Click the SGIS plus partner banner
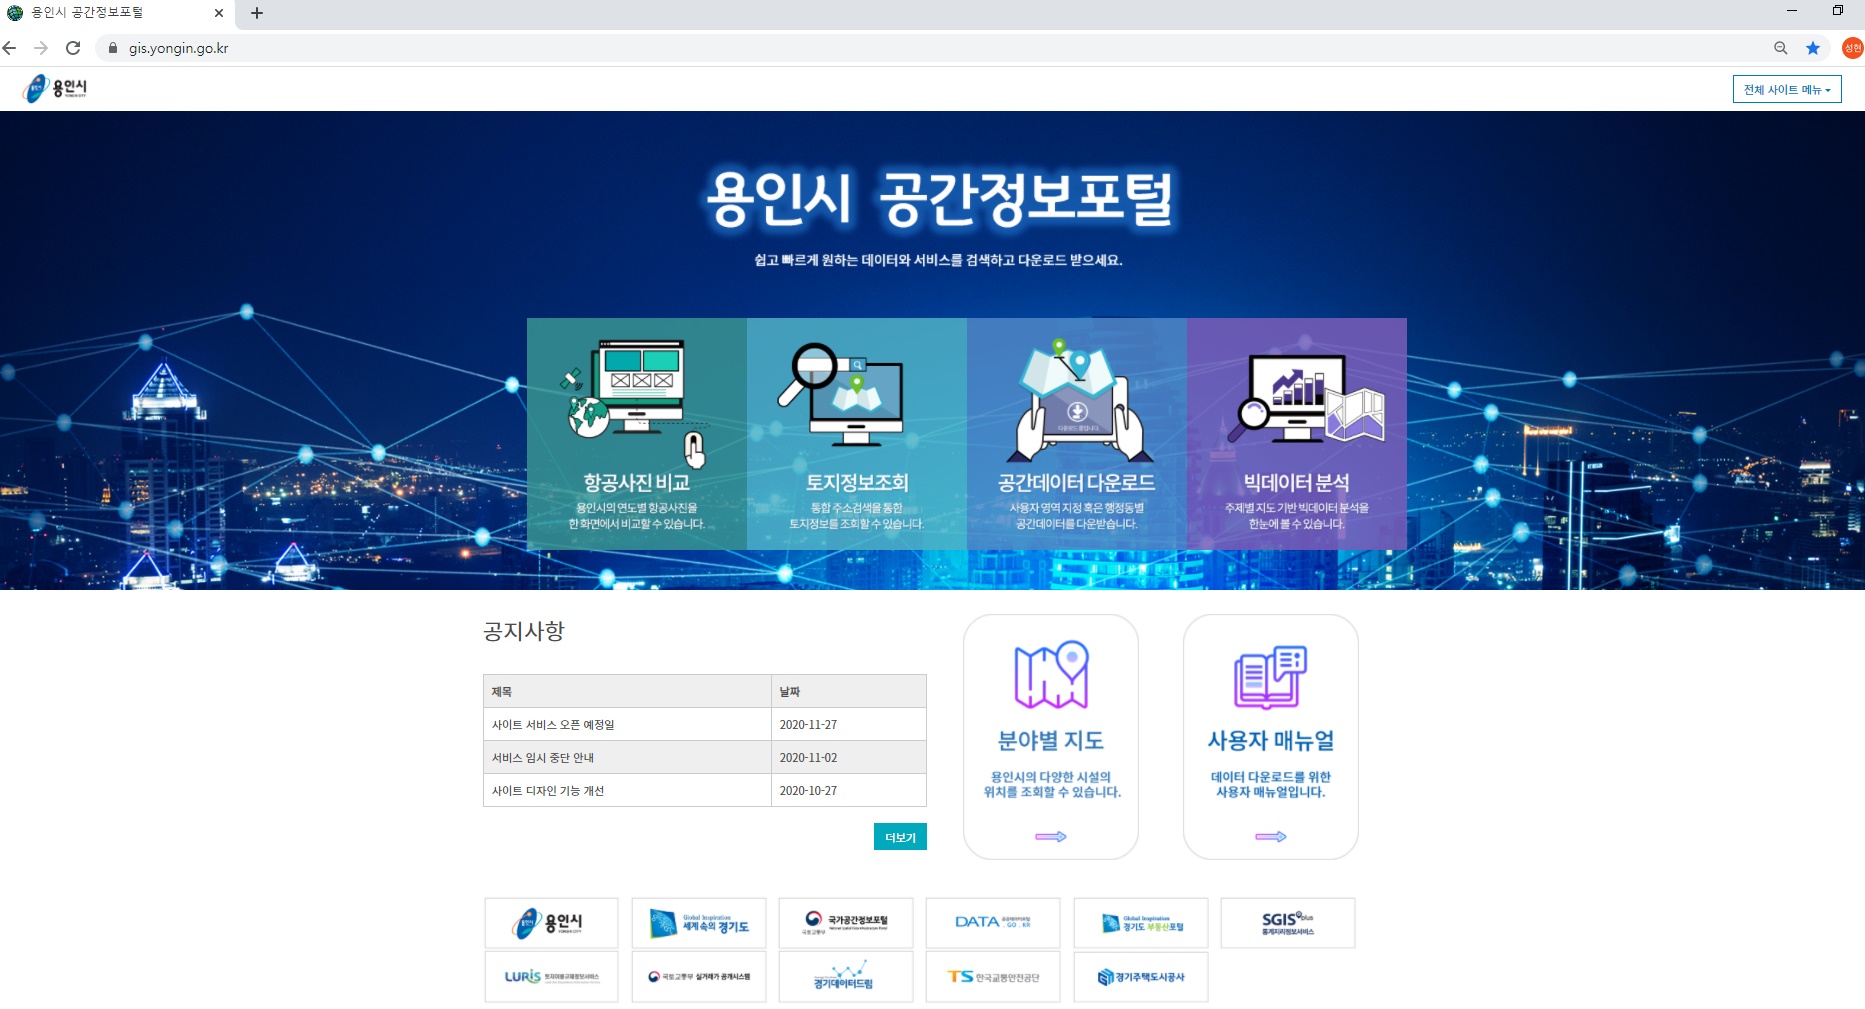This screenshot has width=1865, height=1009. (1287, 922)
